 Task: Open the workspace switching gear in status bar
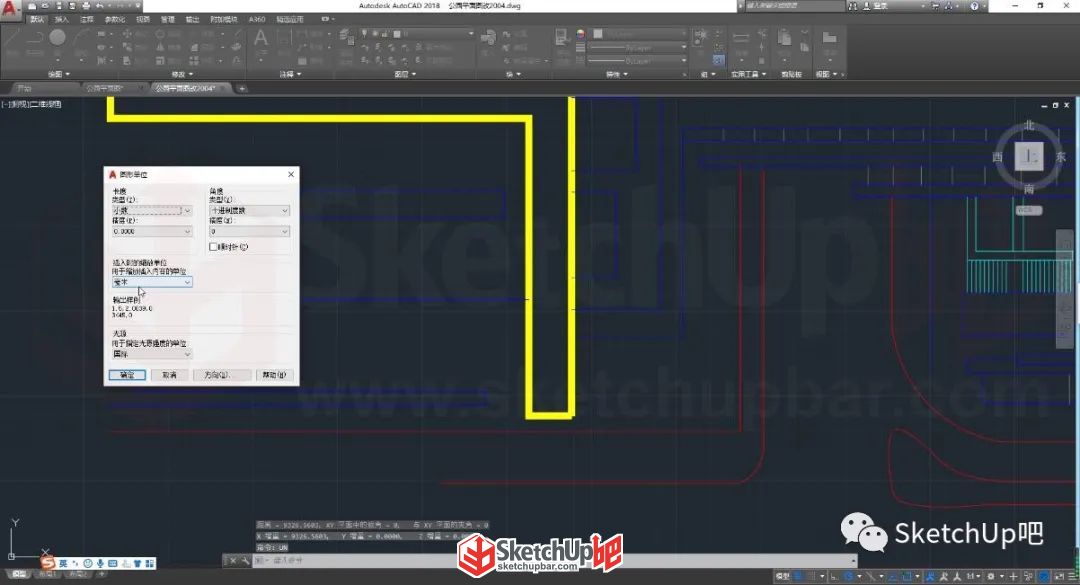991,576
